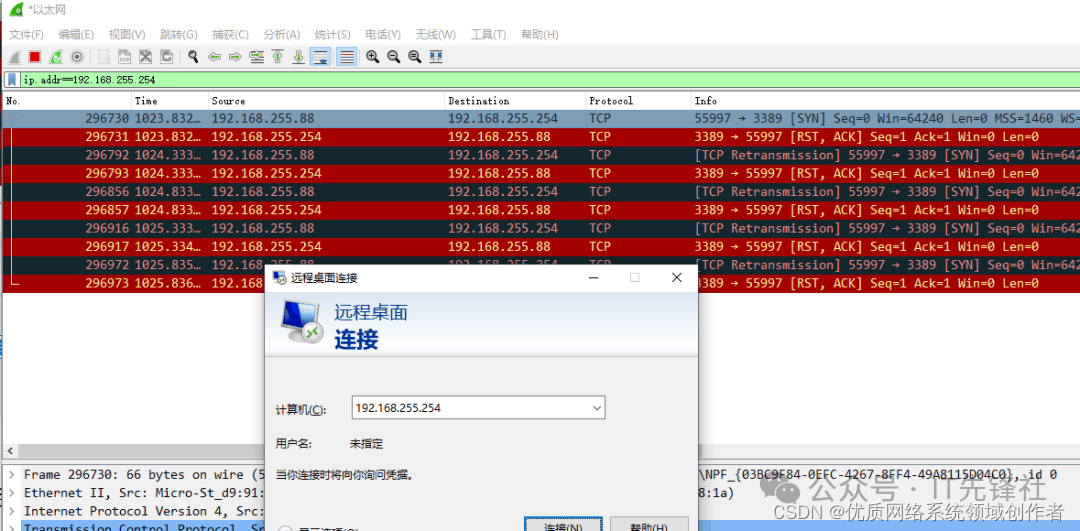Click the 连接(N) connect button

tap(563, 525)
